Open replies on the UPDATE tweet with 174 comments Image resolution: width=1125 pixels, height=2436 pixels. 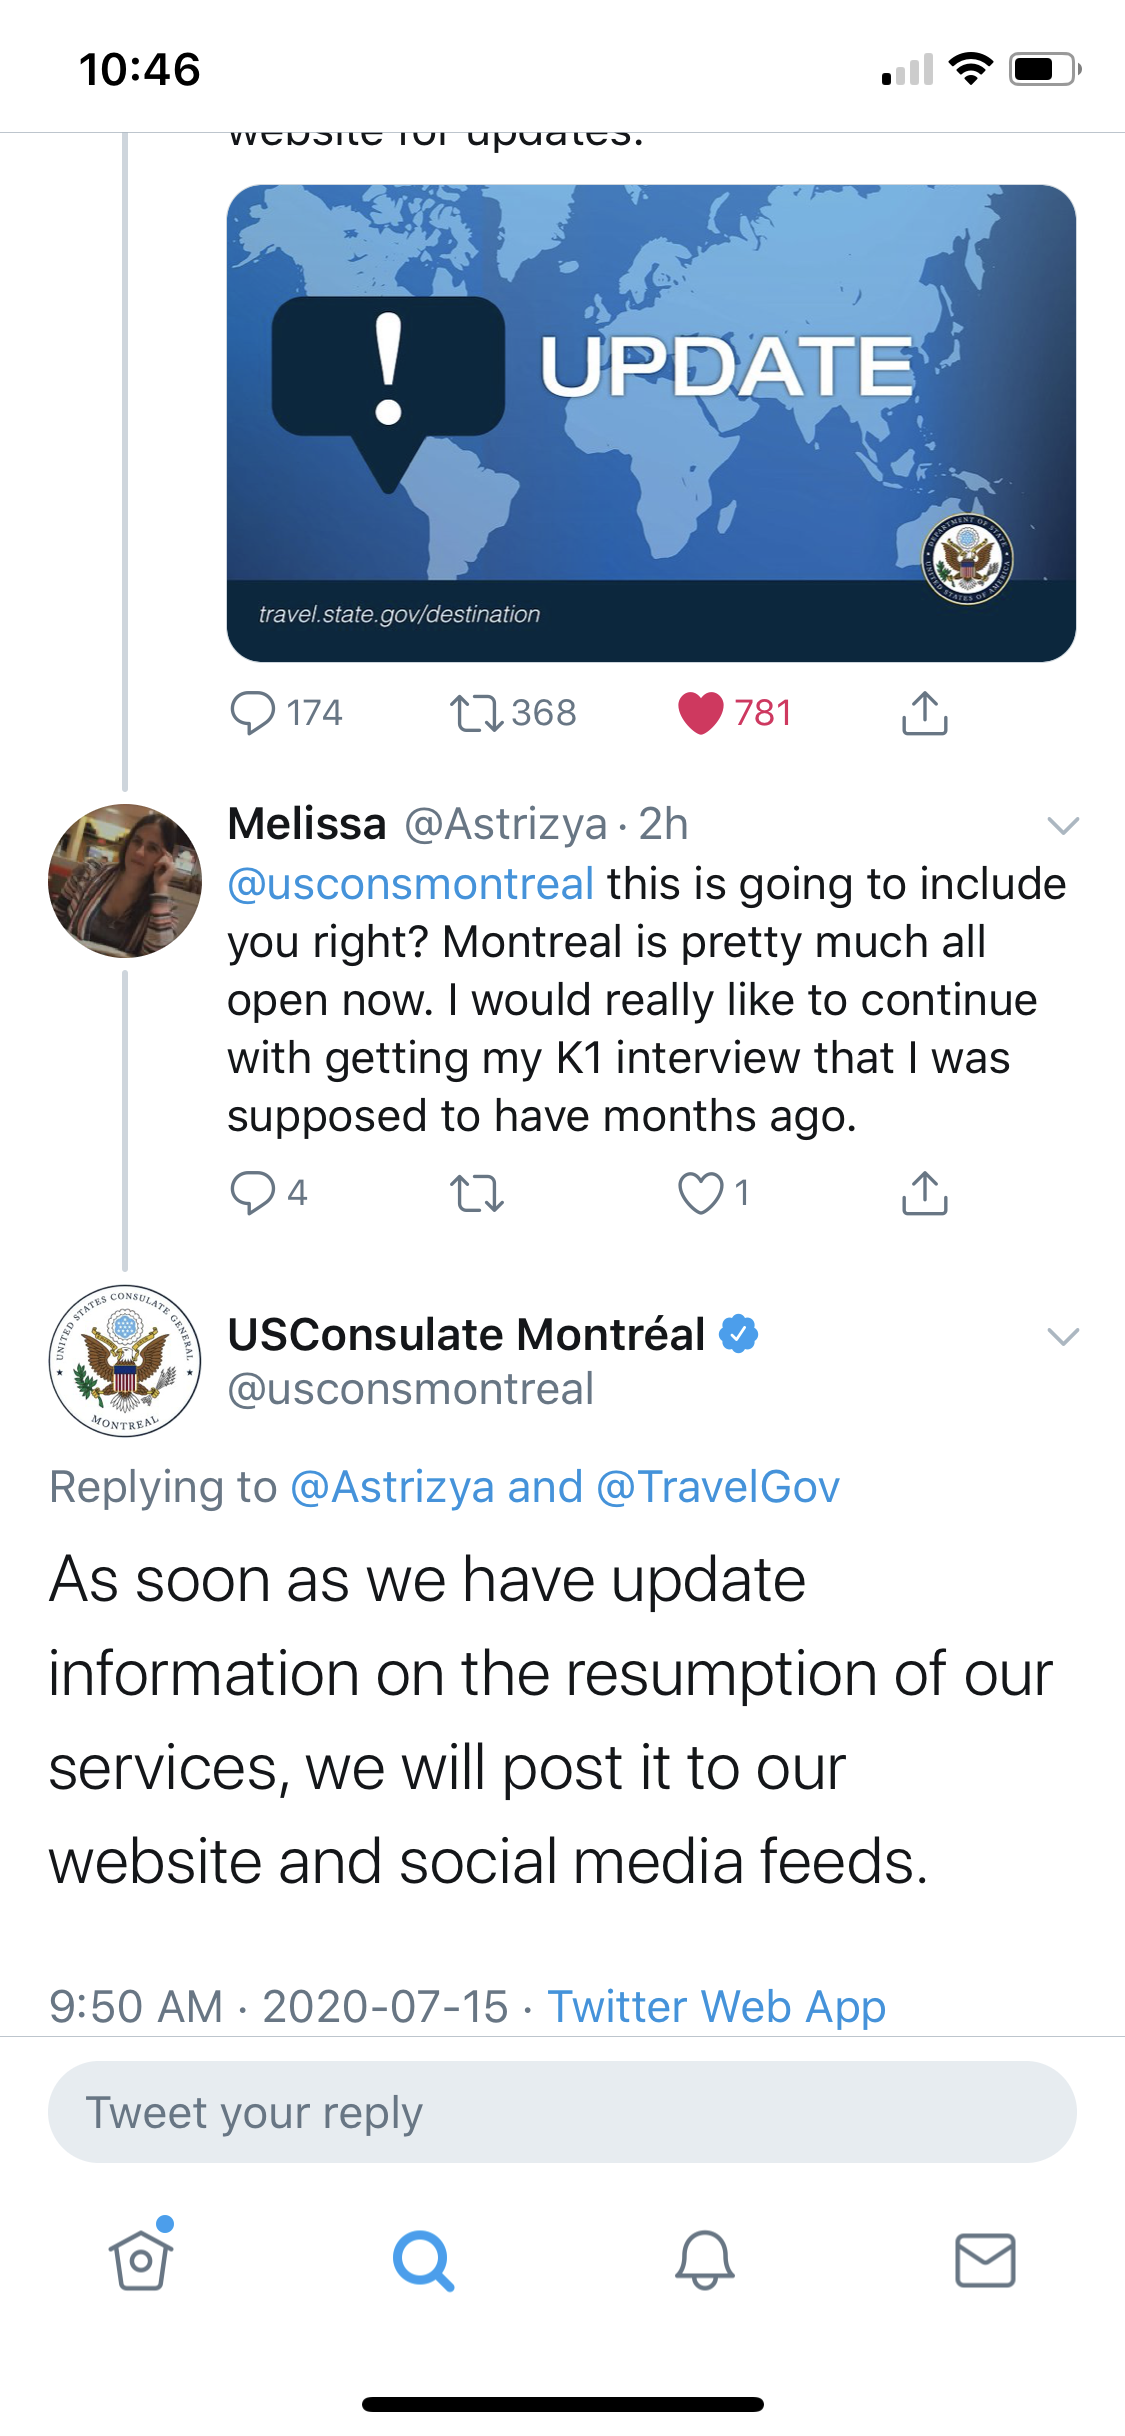pyautogui.click(x=285, y=713)
